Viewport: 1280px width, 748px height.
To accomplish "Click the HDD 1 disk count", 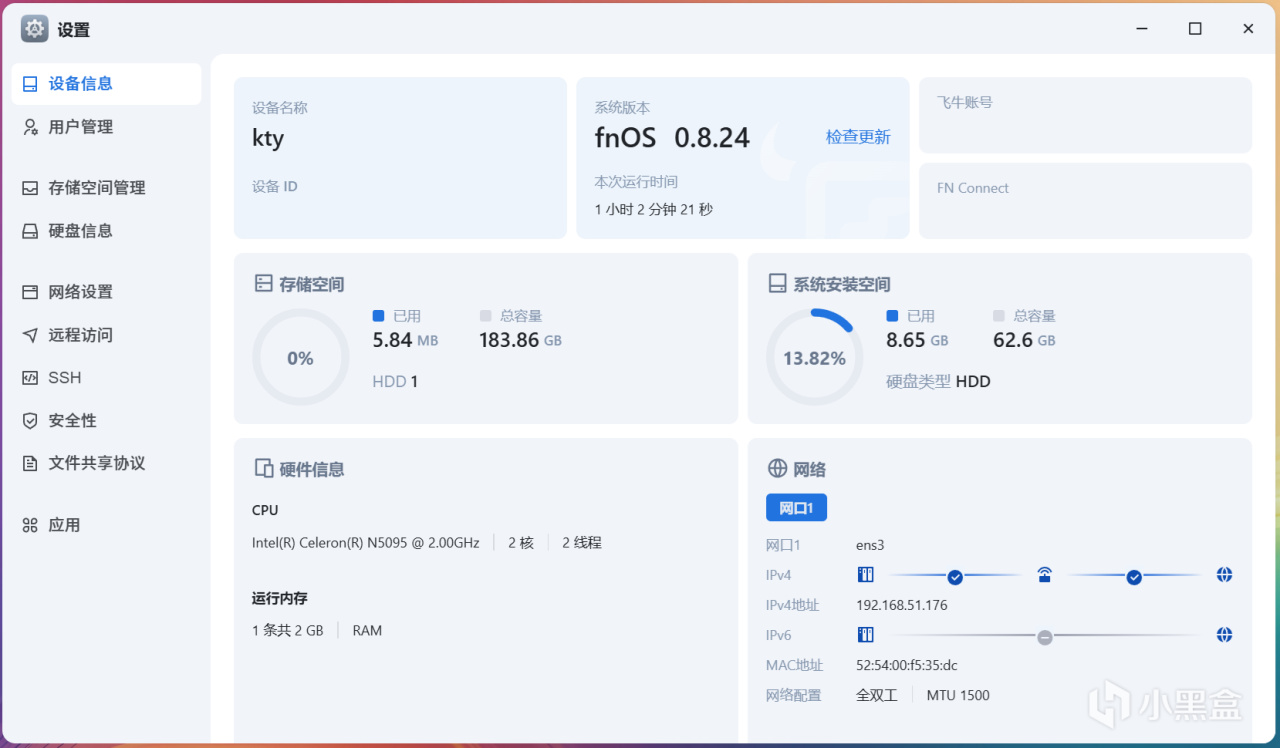I will click(x=395, y=381).
